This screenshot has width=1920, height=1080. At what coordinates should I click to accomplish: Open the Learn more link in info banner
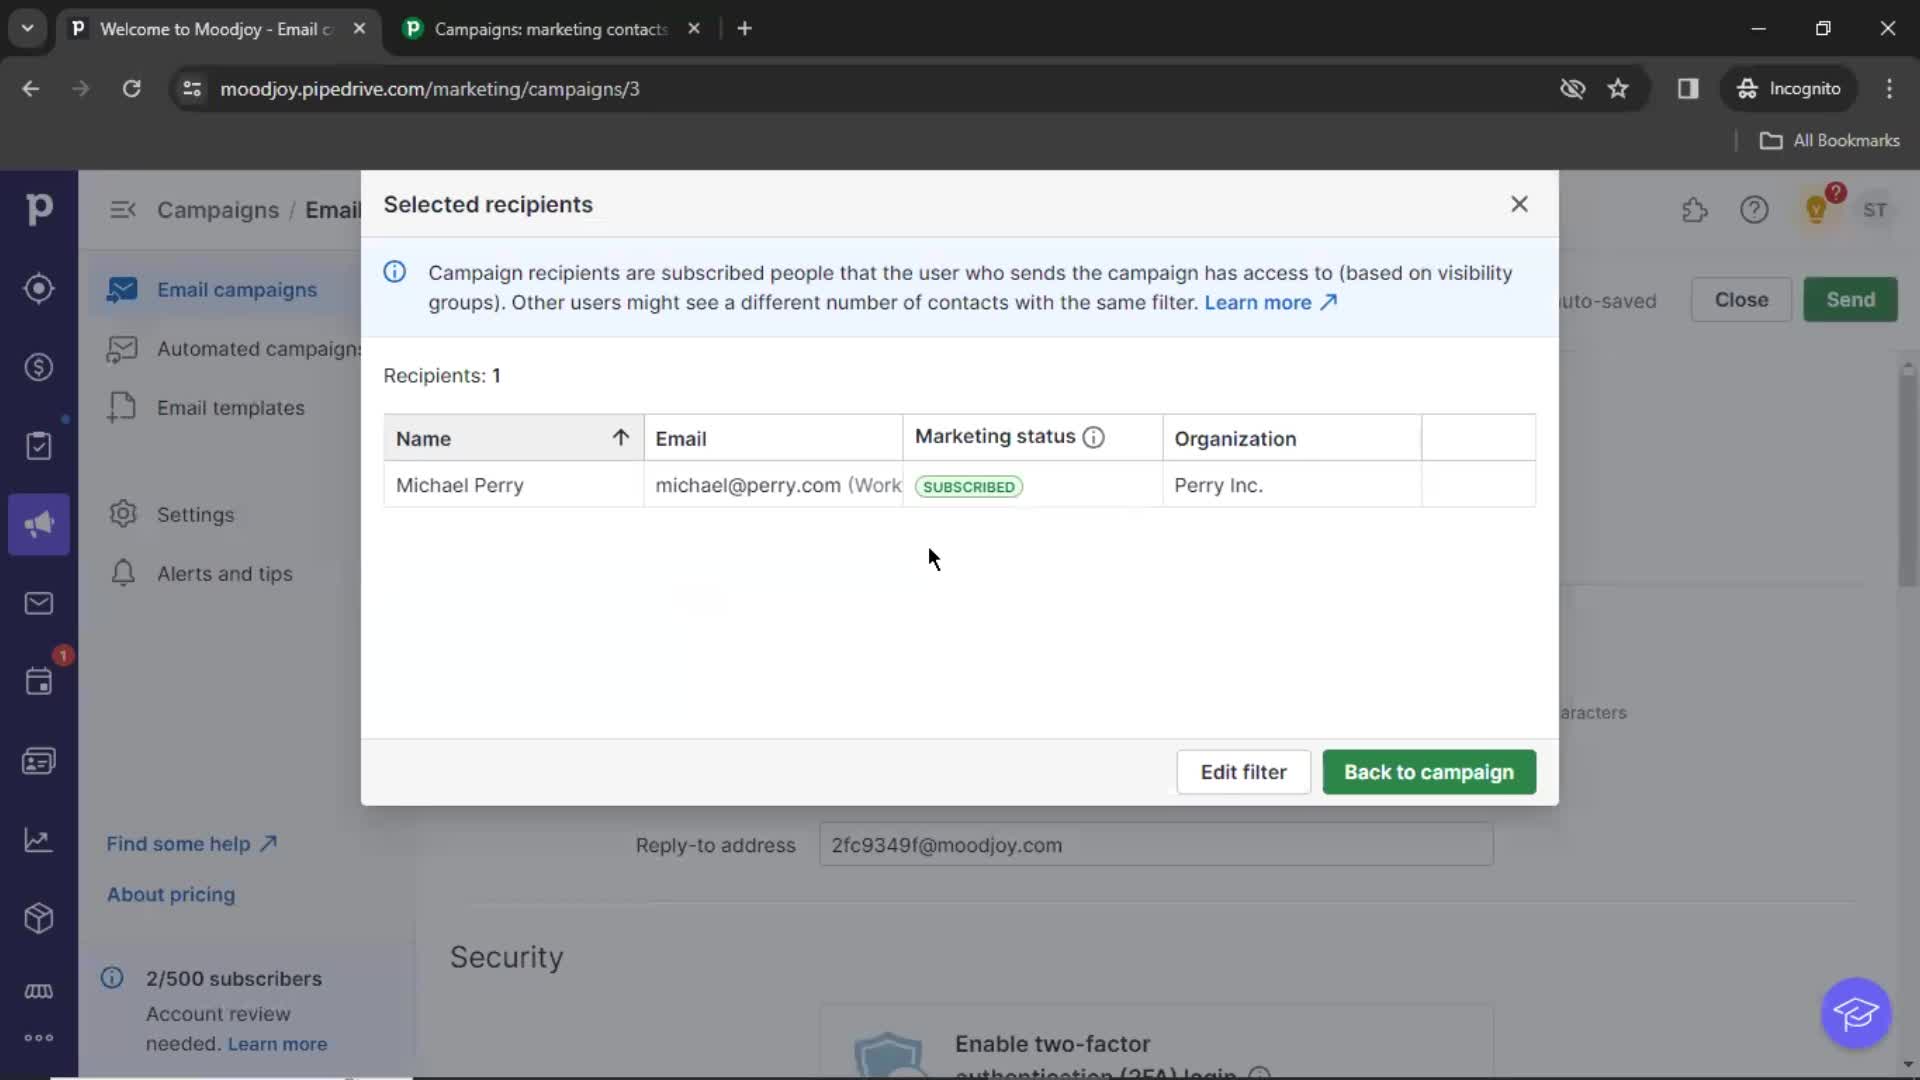pos(1270,302)
